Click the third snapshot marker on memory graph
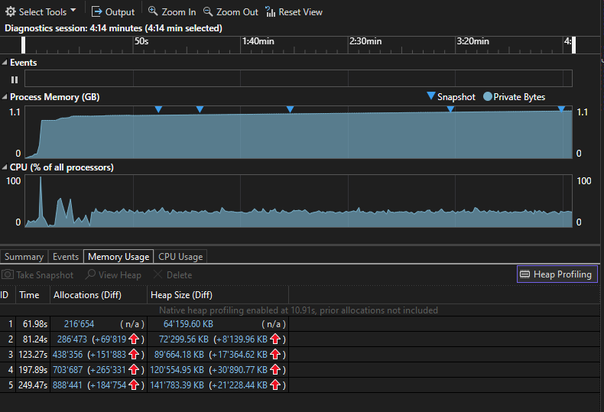Image resolution: width=604 pixels, height=412 pixels. tap(290, 109)
